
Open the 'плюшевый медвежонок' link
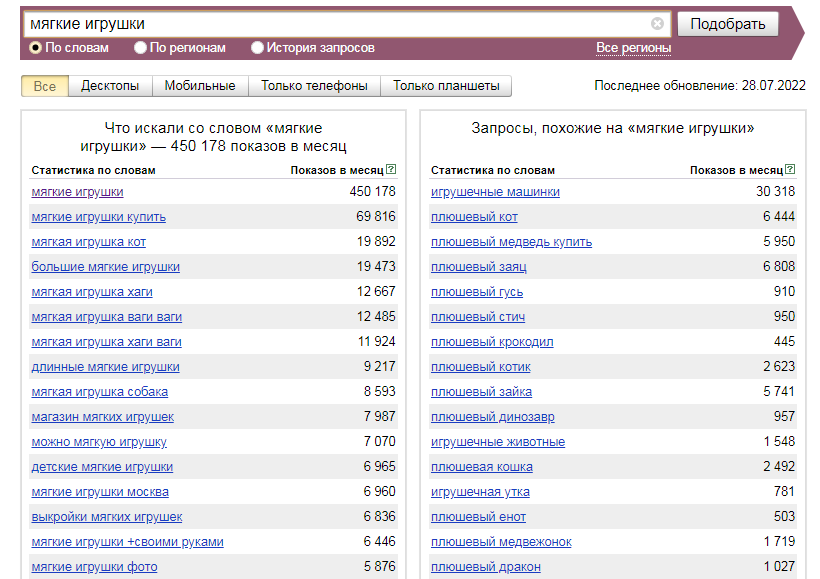coord(501,542)
